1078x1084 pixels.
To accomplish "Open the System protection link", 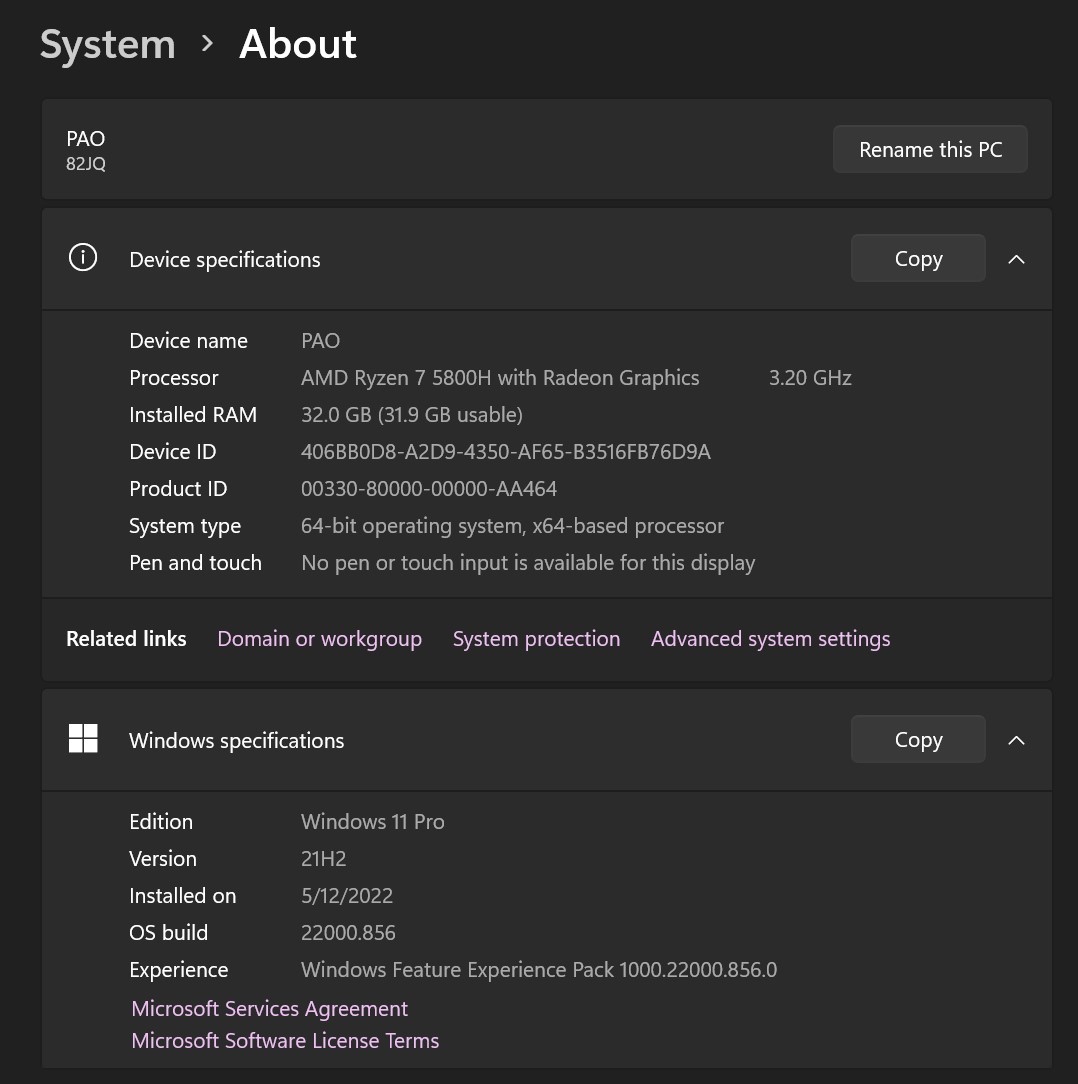I will (536, 639).
